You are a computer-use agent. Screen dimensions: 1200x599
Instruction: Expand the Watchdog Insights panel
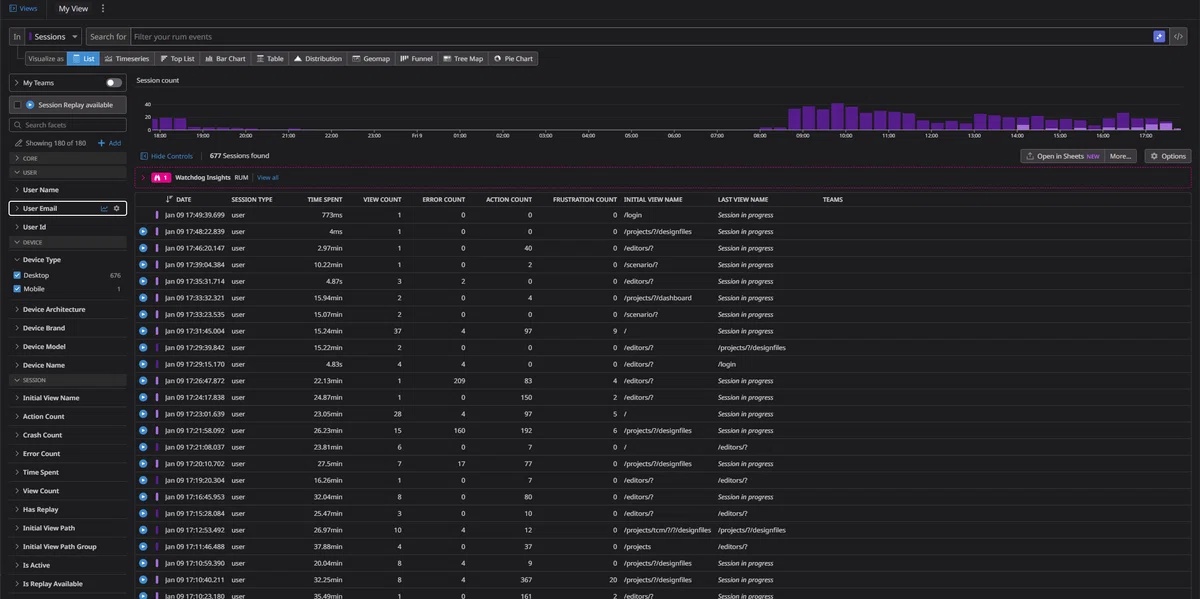tap(143, 177)
